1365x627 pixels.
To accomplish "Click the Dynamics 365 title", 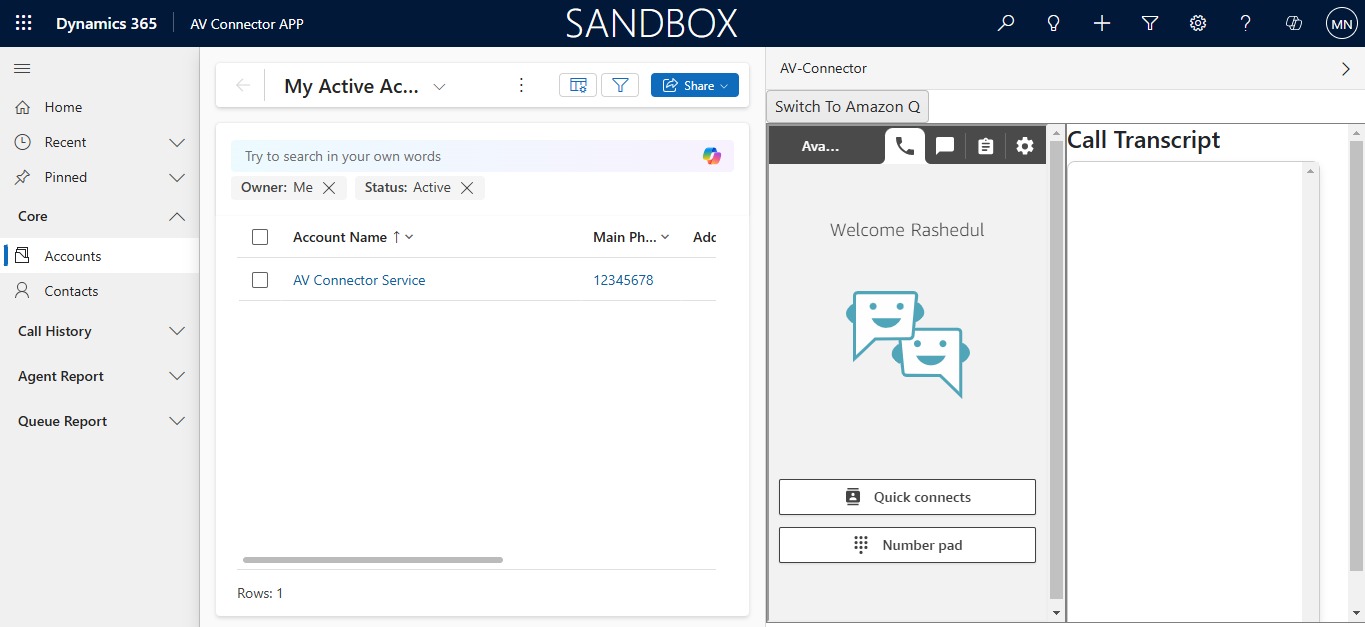I will coord(106,23).
